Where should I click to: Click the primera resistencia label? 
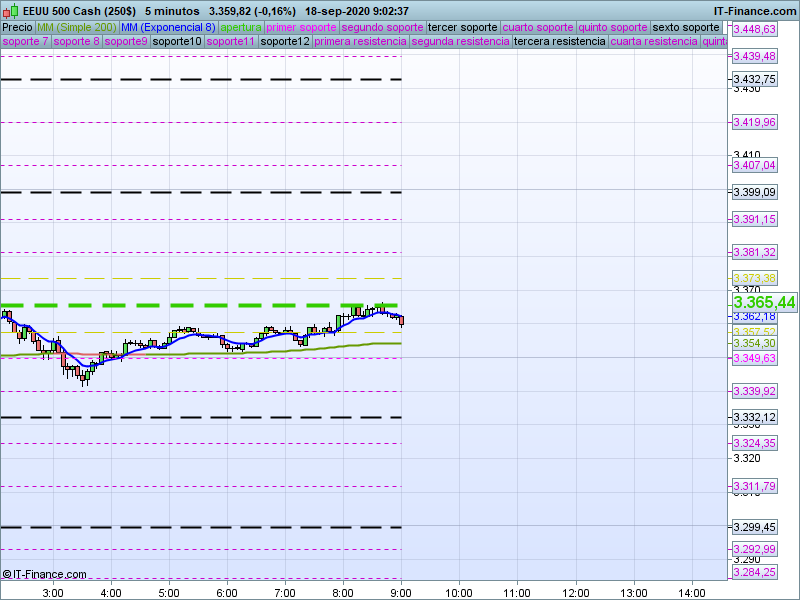point(360,42)
